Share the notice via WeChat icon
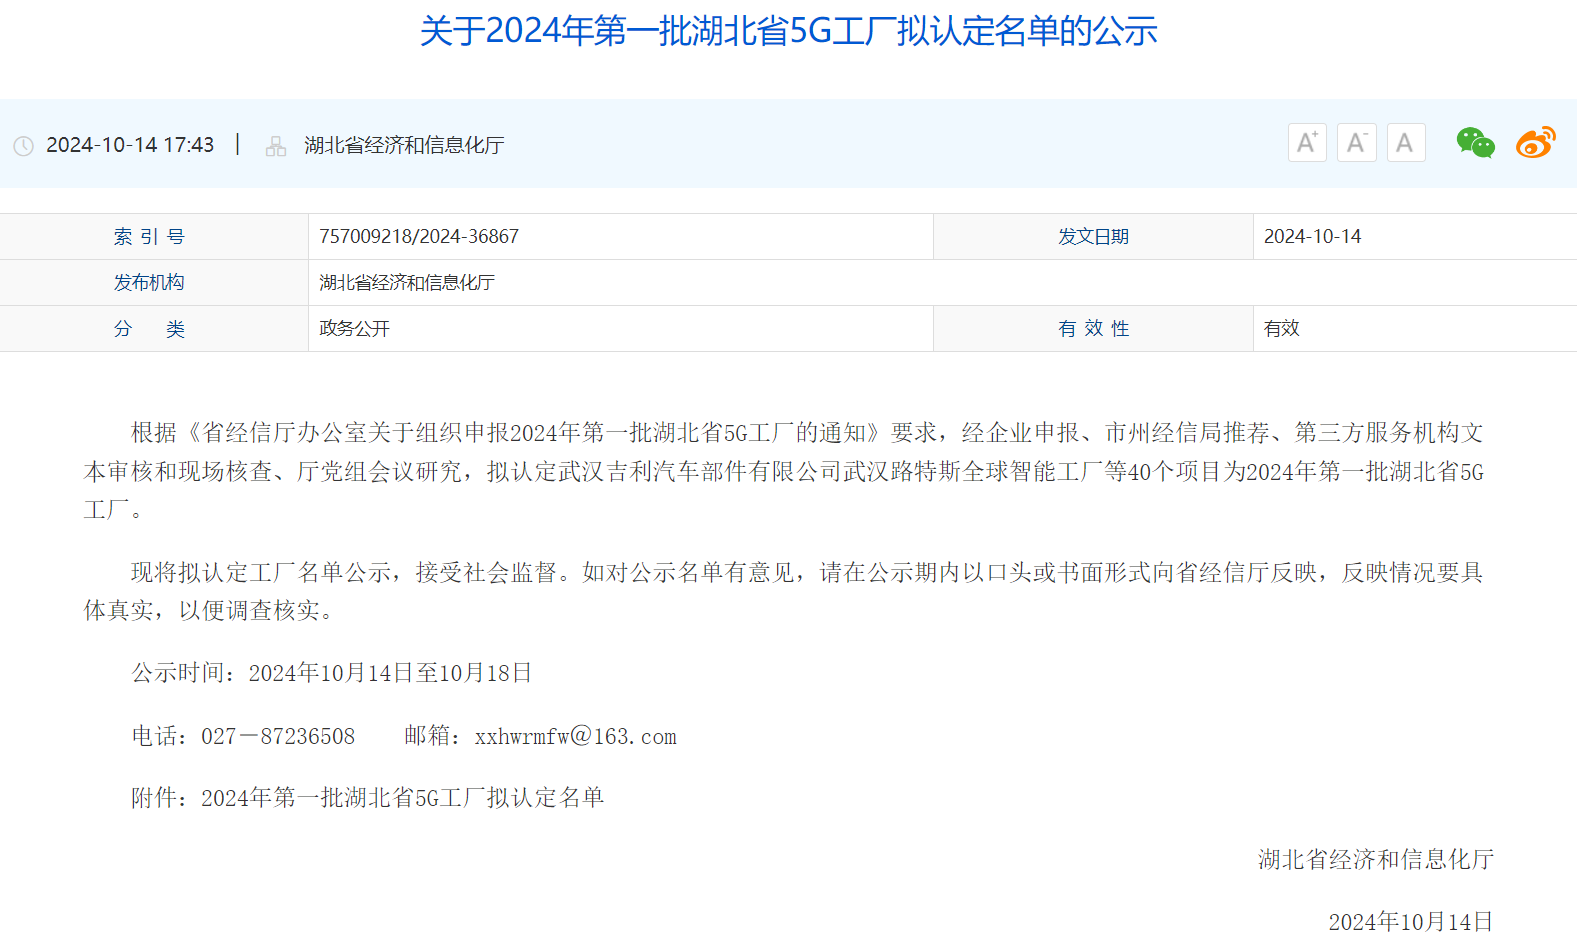Screen dimensions: 1577x946 tap(1475, 143)
